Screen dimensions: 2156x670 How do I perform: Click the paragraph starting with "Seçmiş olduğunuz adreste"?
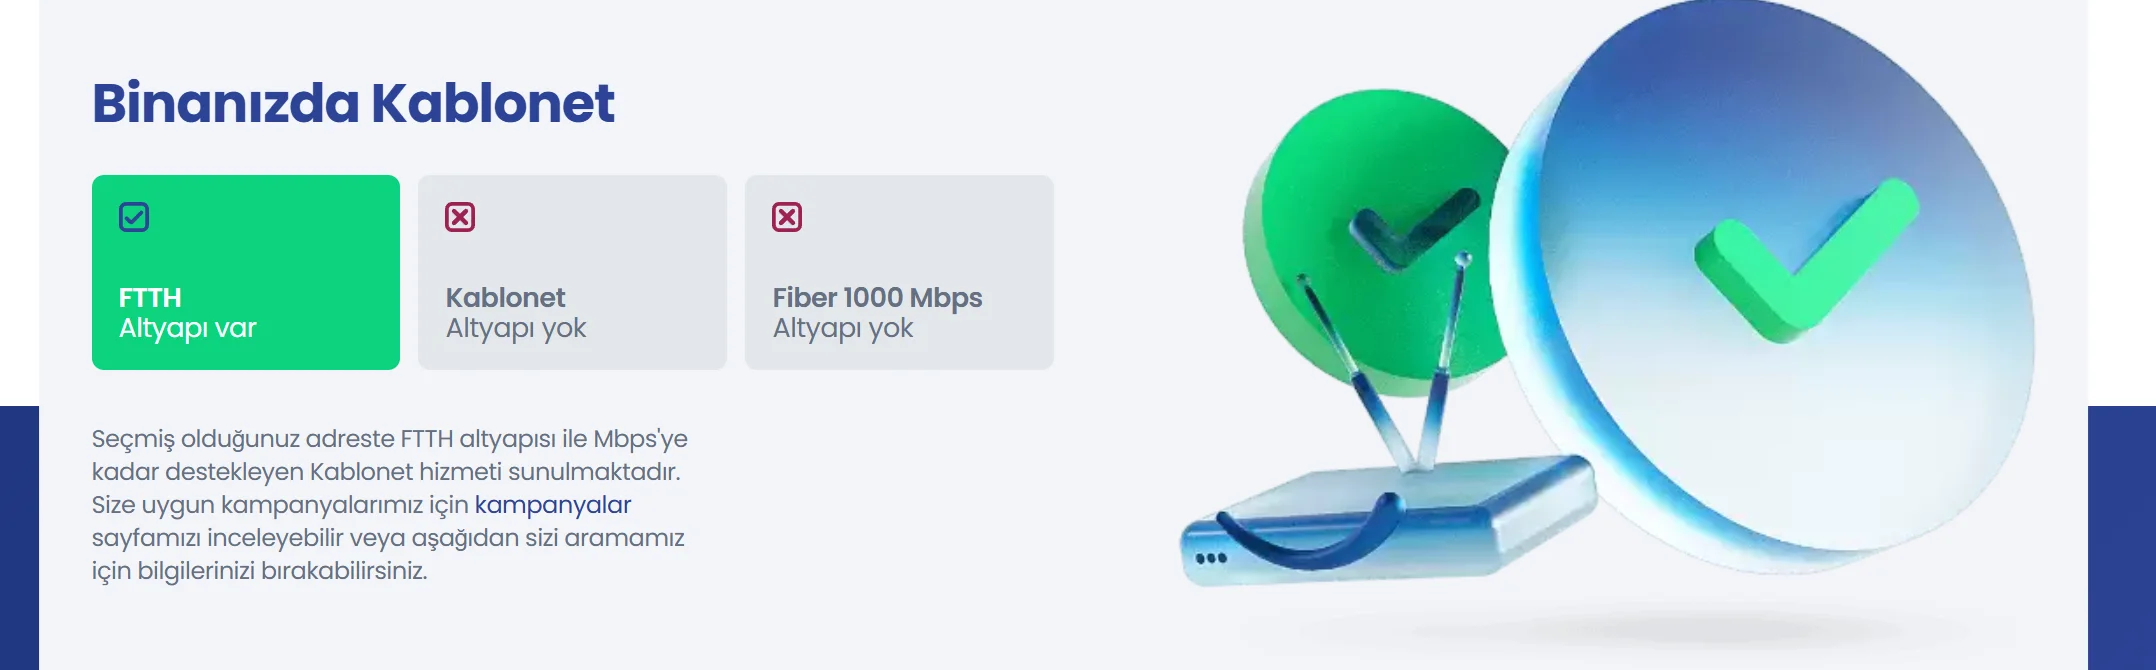click(x=390, y=505)
